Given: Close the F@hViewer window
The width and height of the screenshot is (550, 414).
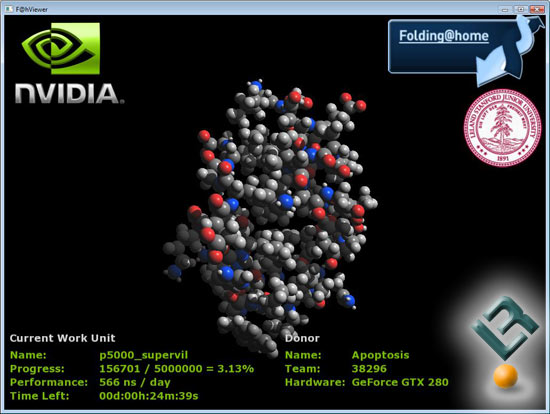Looking at the screenshot, I should point(537,9).
